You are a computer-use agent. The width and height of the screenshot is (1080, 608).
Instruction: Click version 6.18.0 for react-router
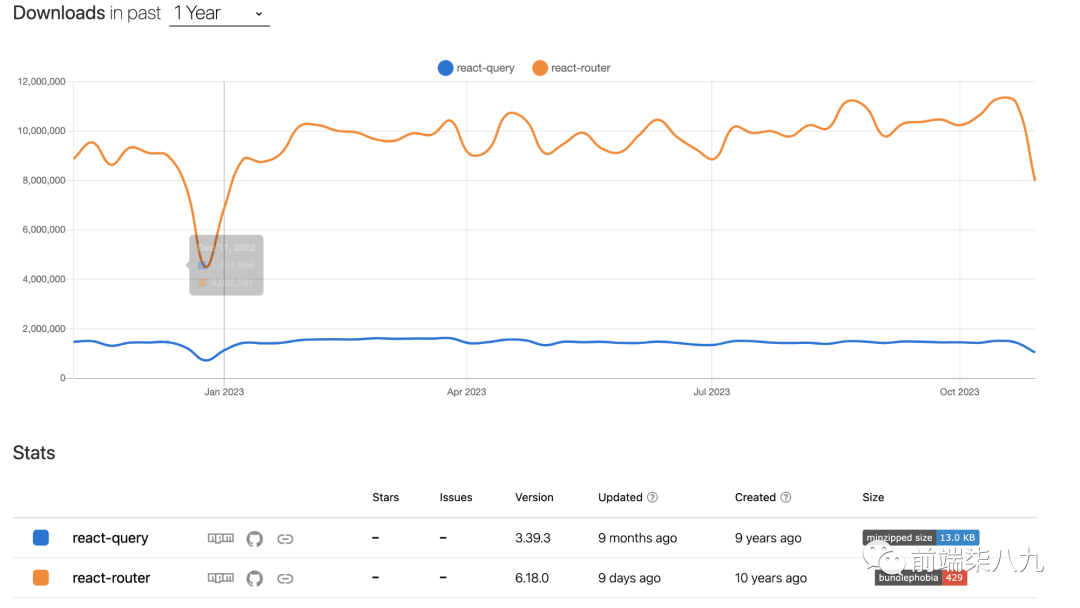[532, 578]
